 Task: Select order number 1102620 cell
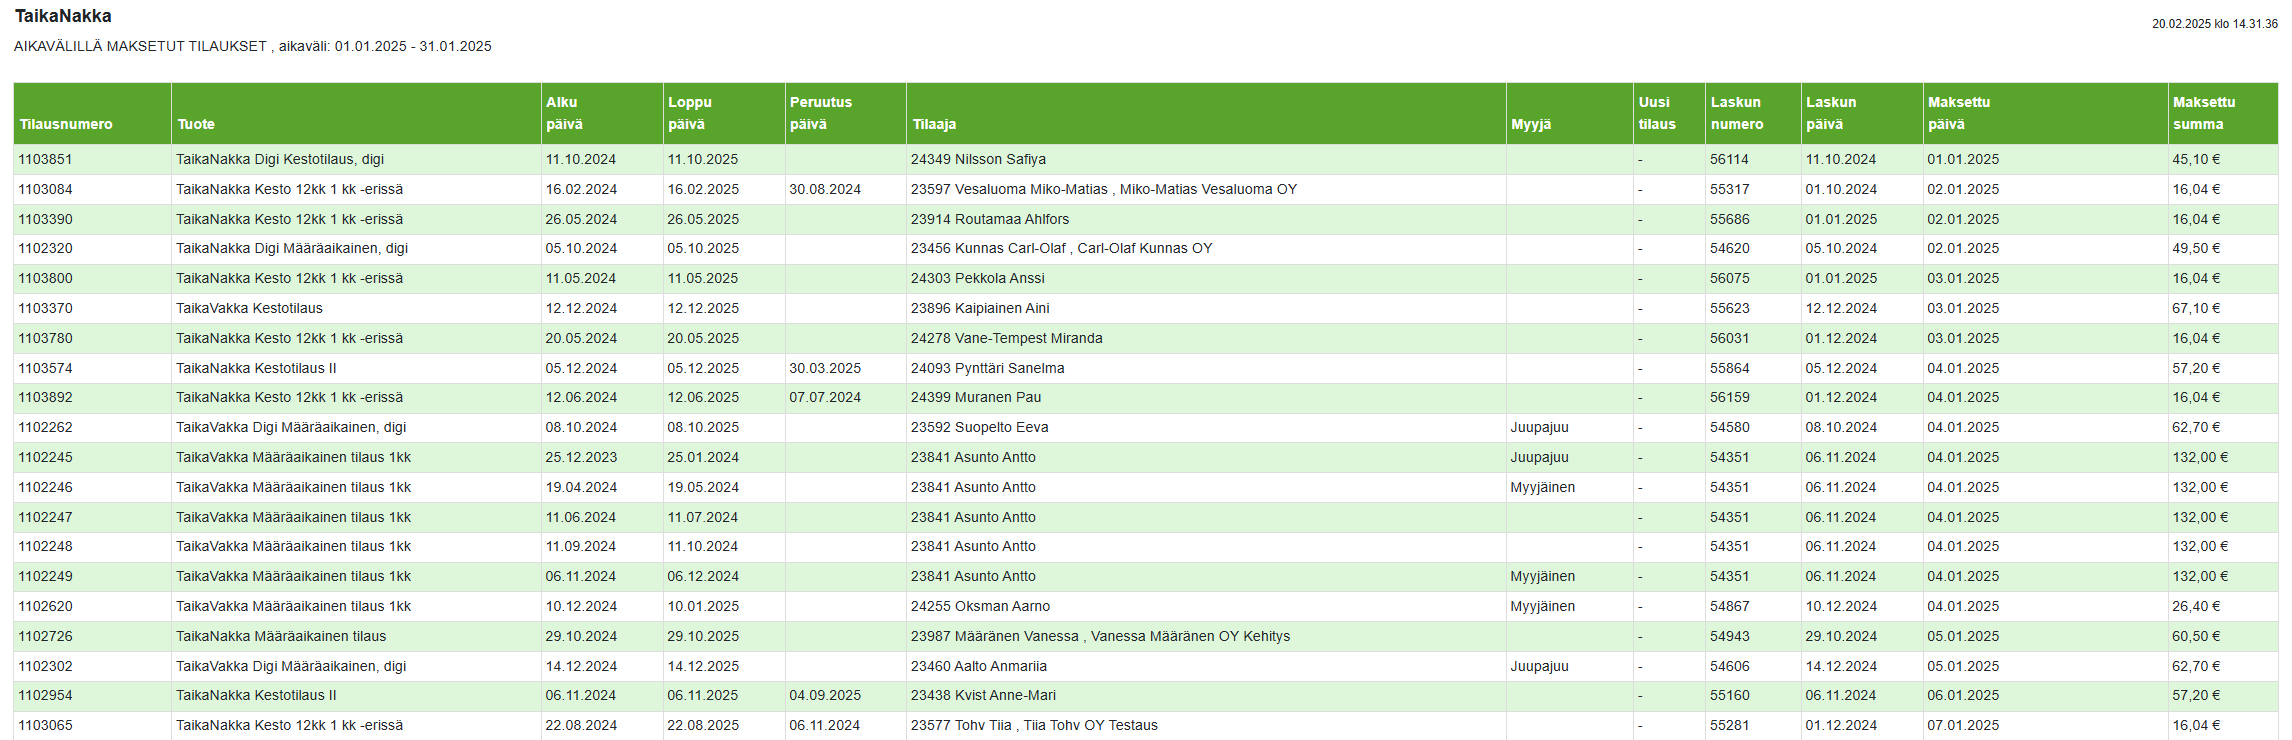[x=45, y=606]
